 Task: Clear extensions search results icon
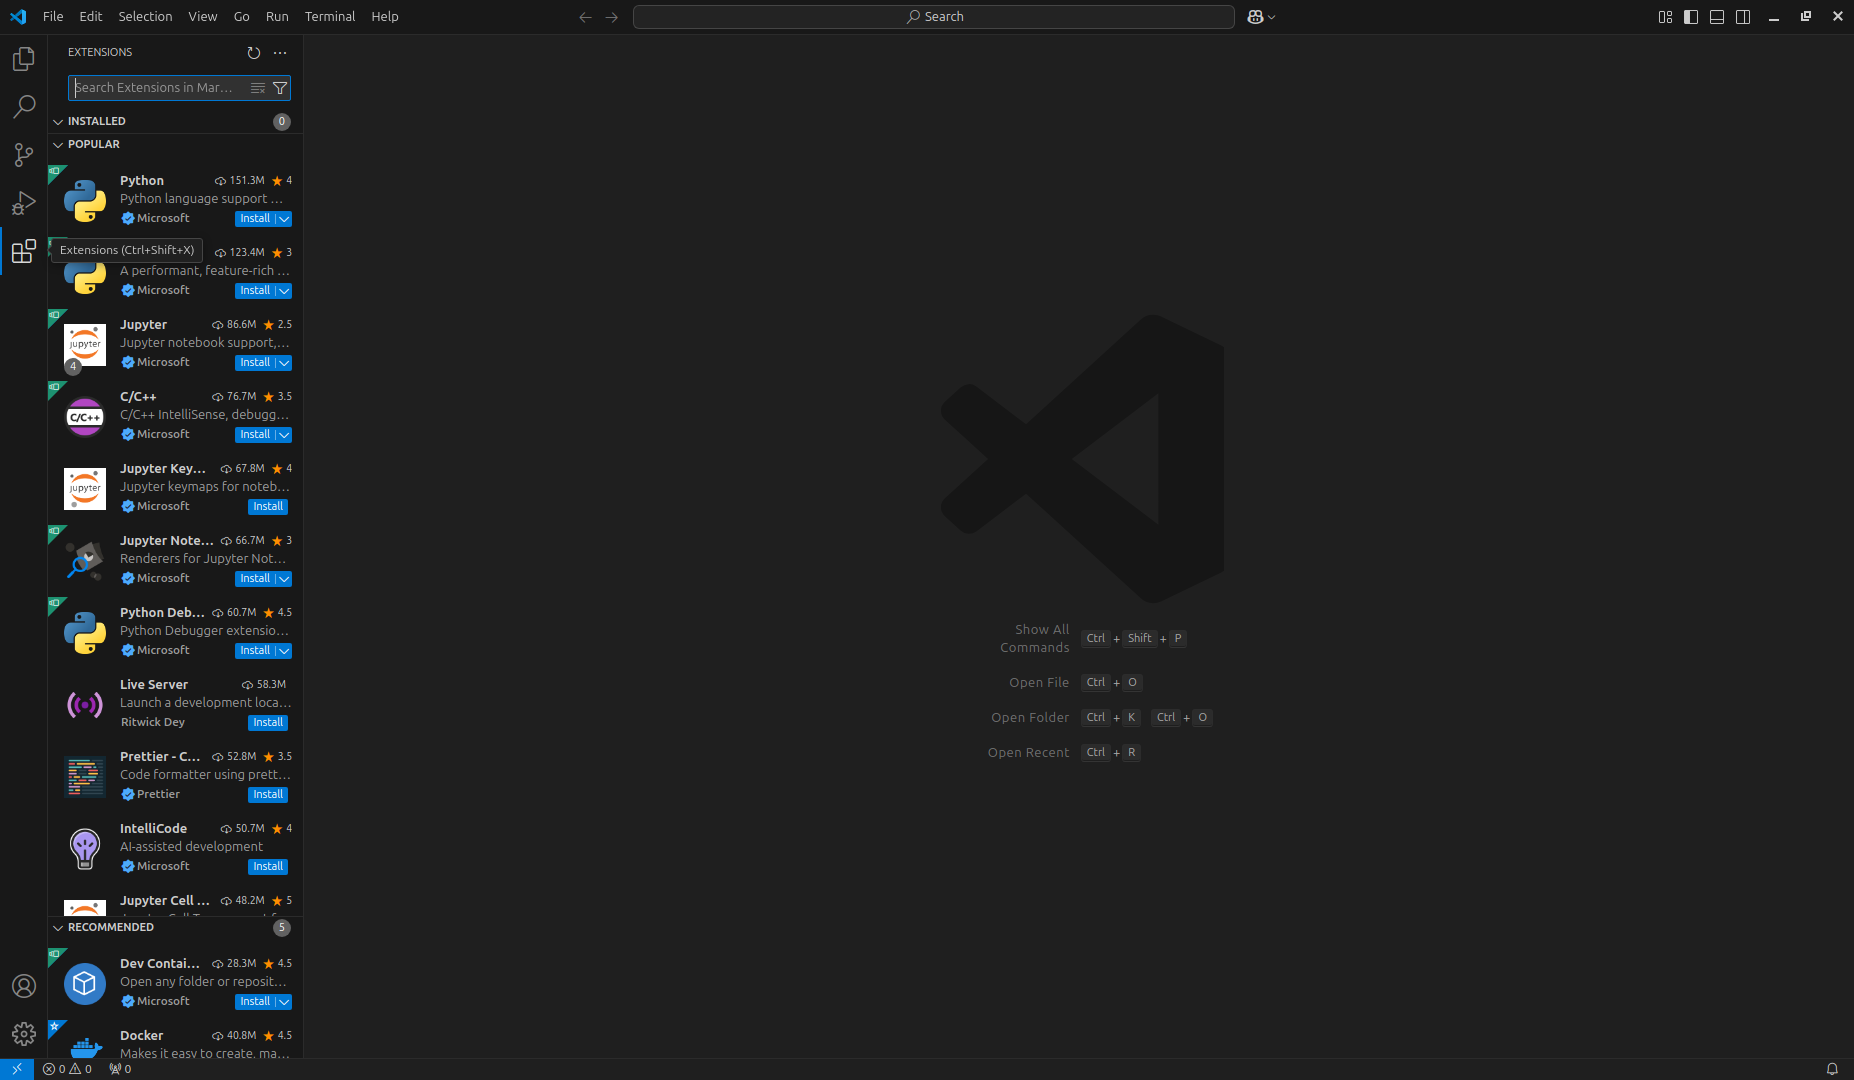coord(258,88)
